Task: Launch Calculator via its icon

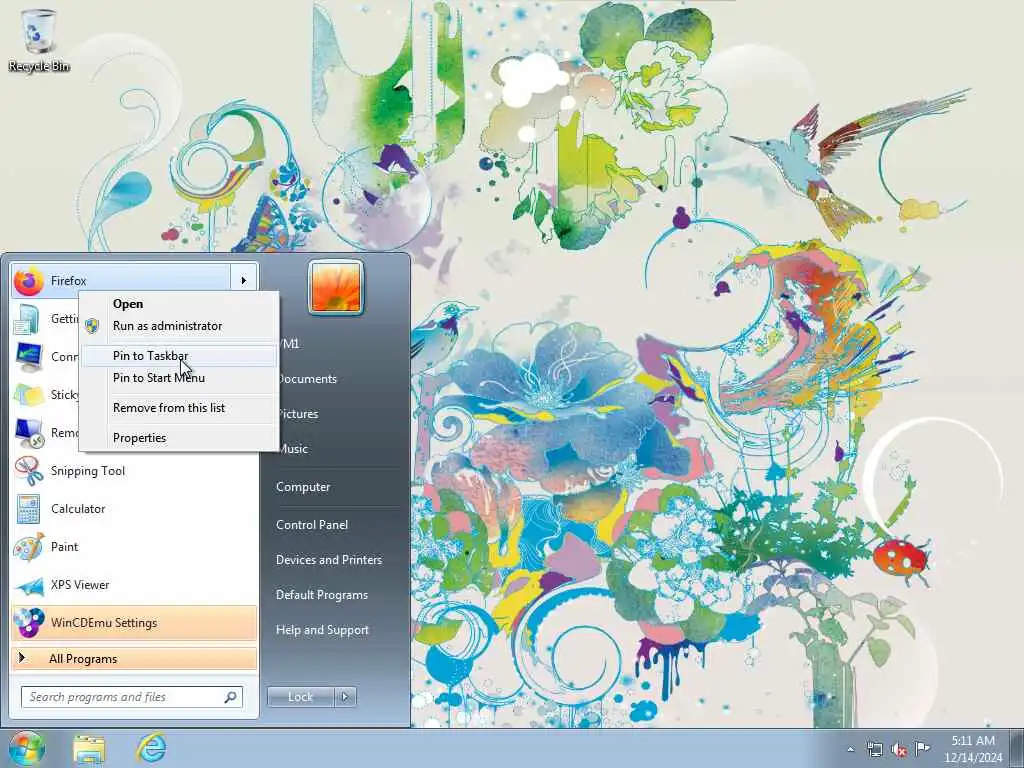Action: 29,509
